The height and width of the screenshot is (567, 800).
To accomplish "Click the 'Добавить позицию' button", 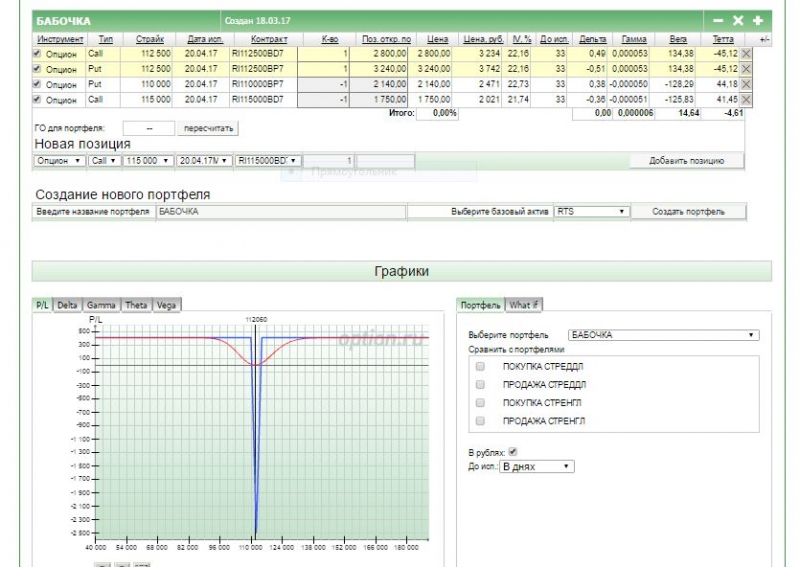I will click(x=685, y=160).
